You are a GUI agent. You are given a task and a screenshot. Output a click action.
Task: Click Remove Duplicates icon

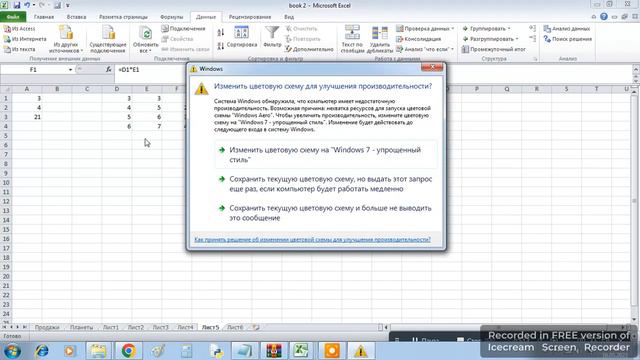pos(380,39)
